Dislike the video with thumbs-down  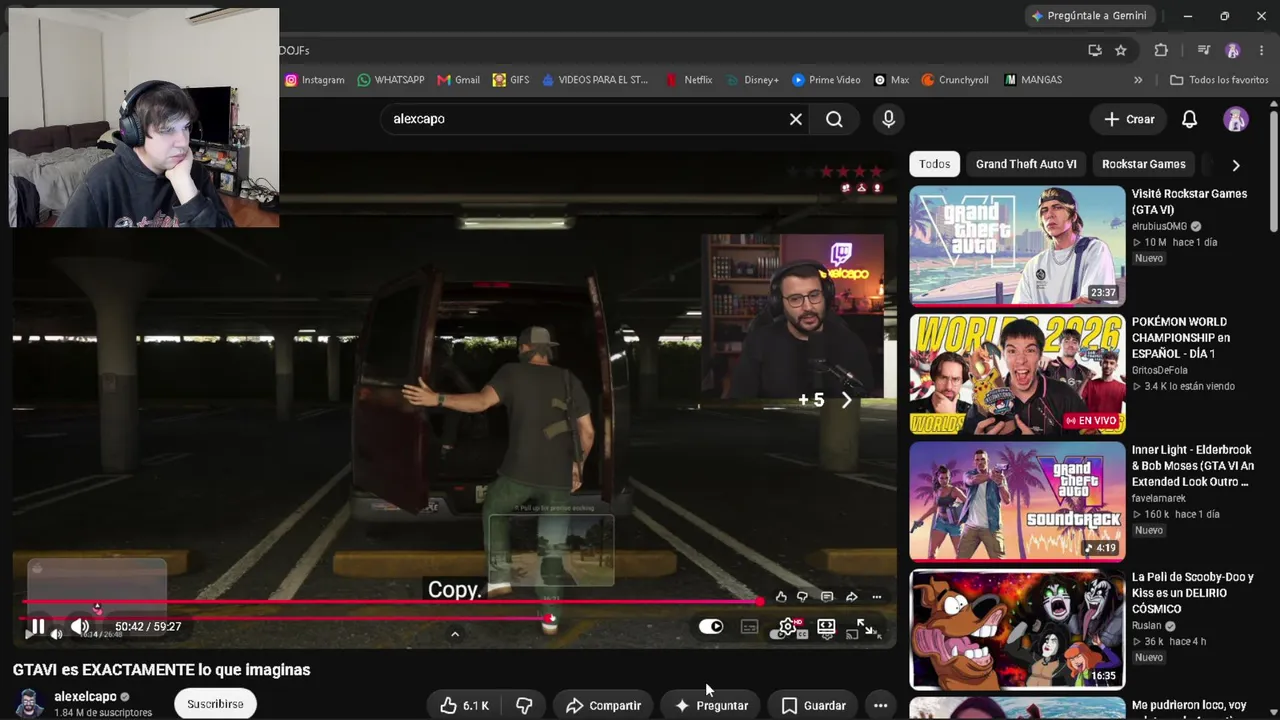pyautogui.click(x=524, y=705)
